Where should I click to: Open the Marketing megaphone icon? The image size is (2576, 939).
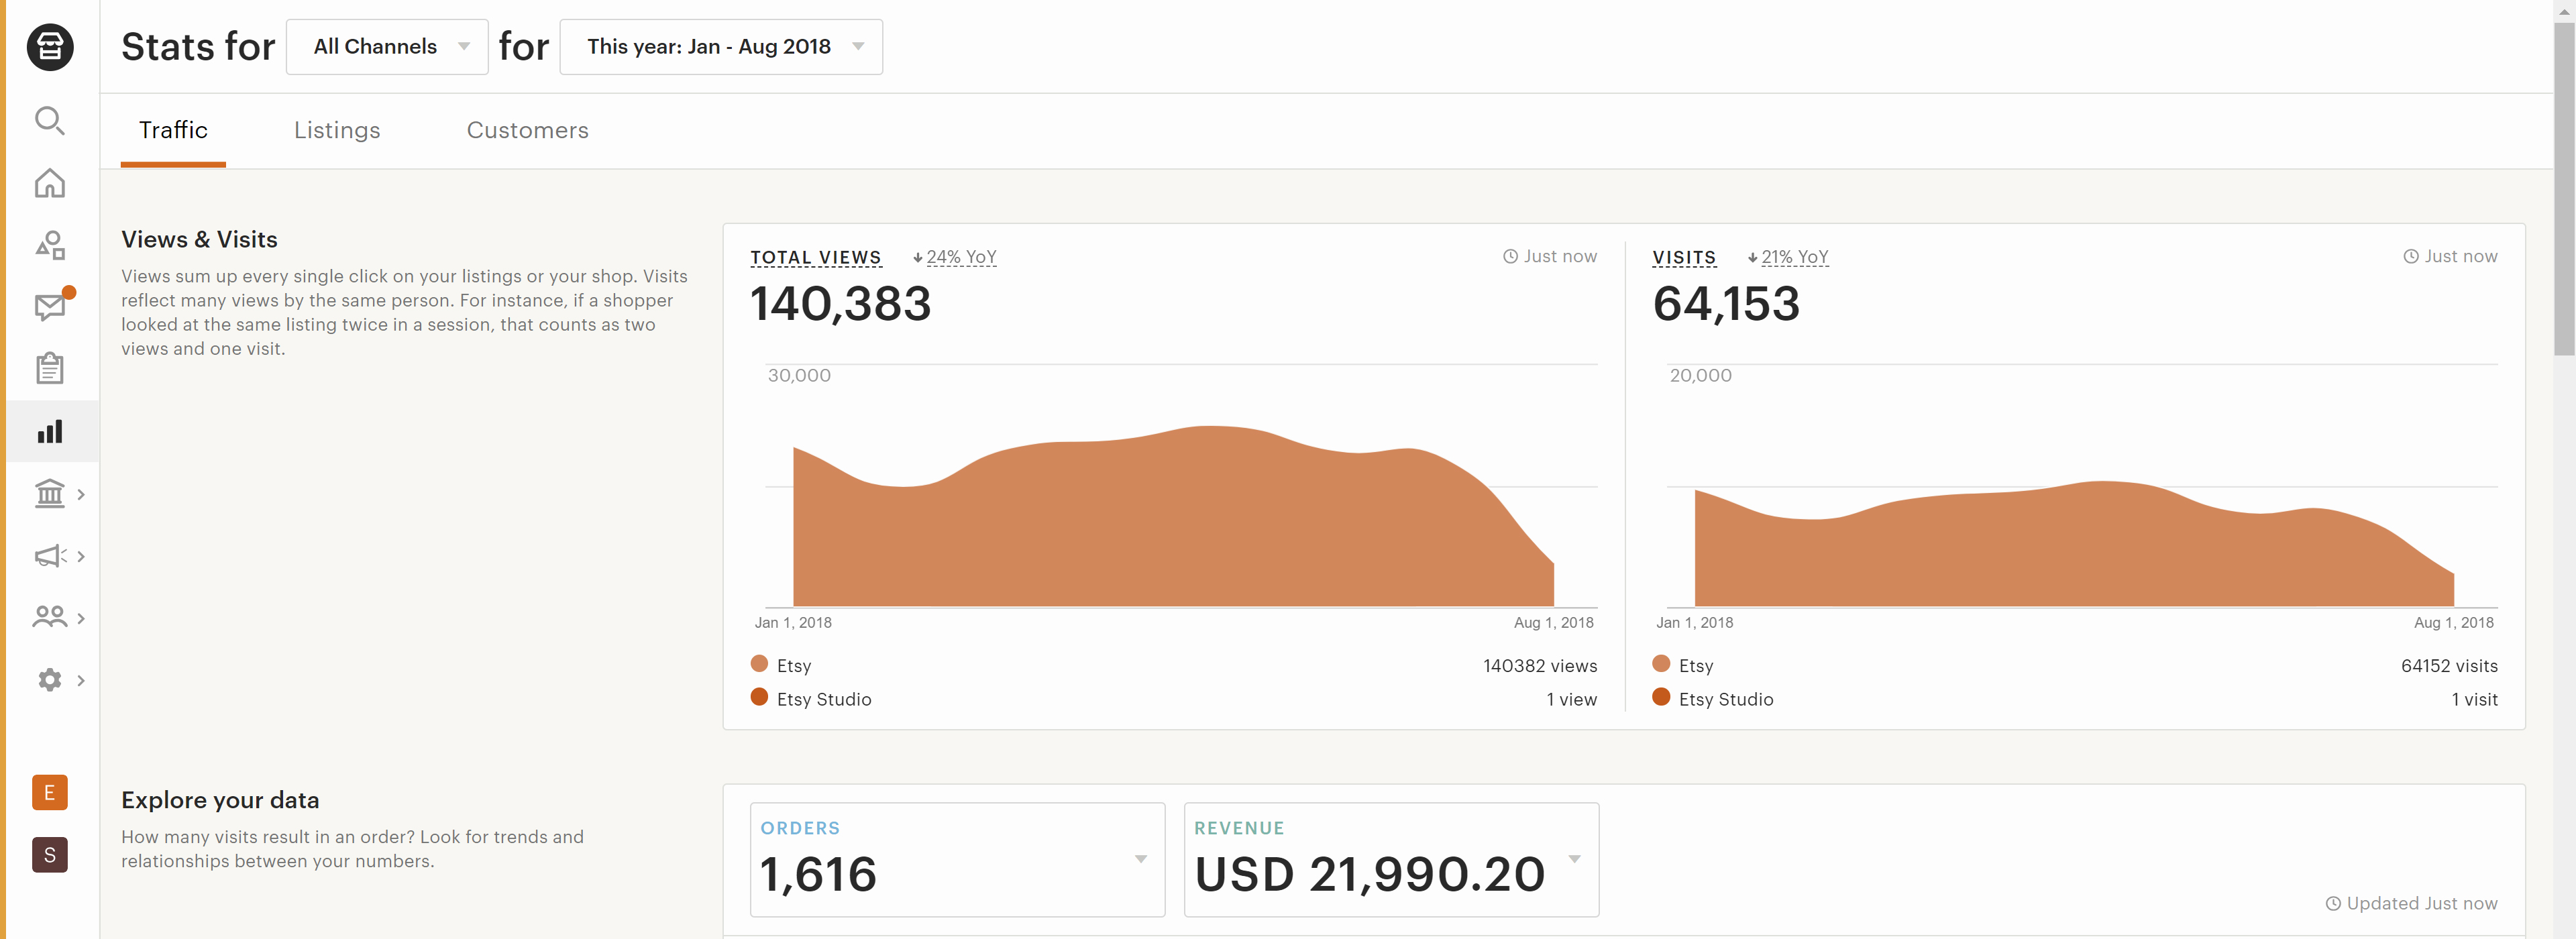tap(50, 556)
